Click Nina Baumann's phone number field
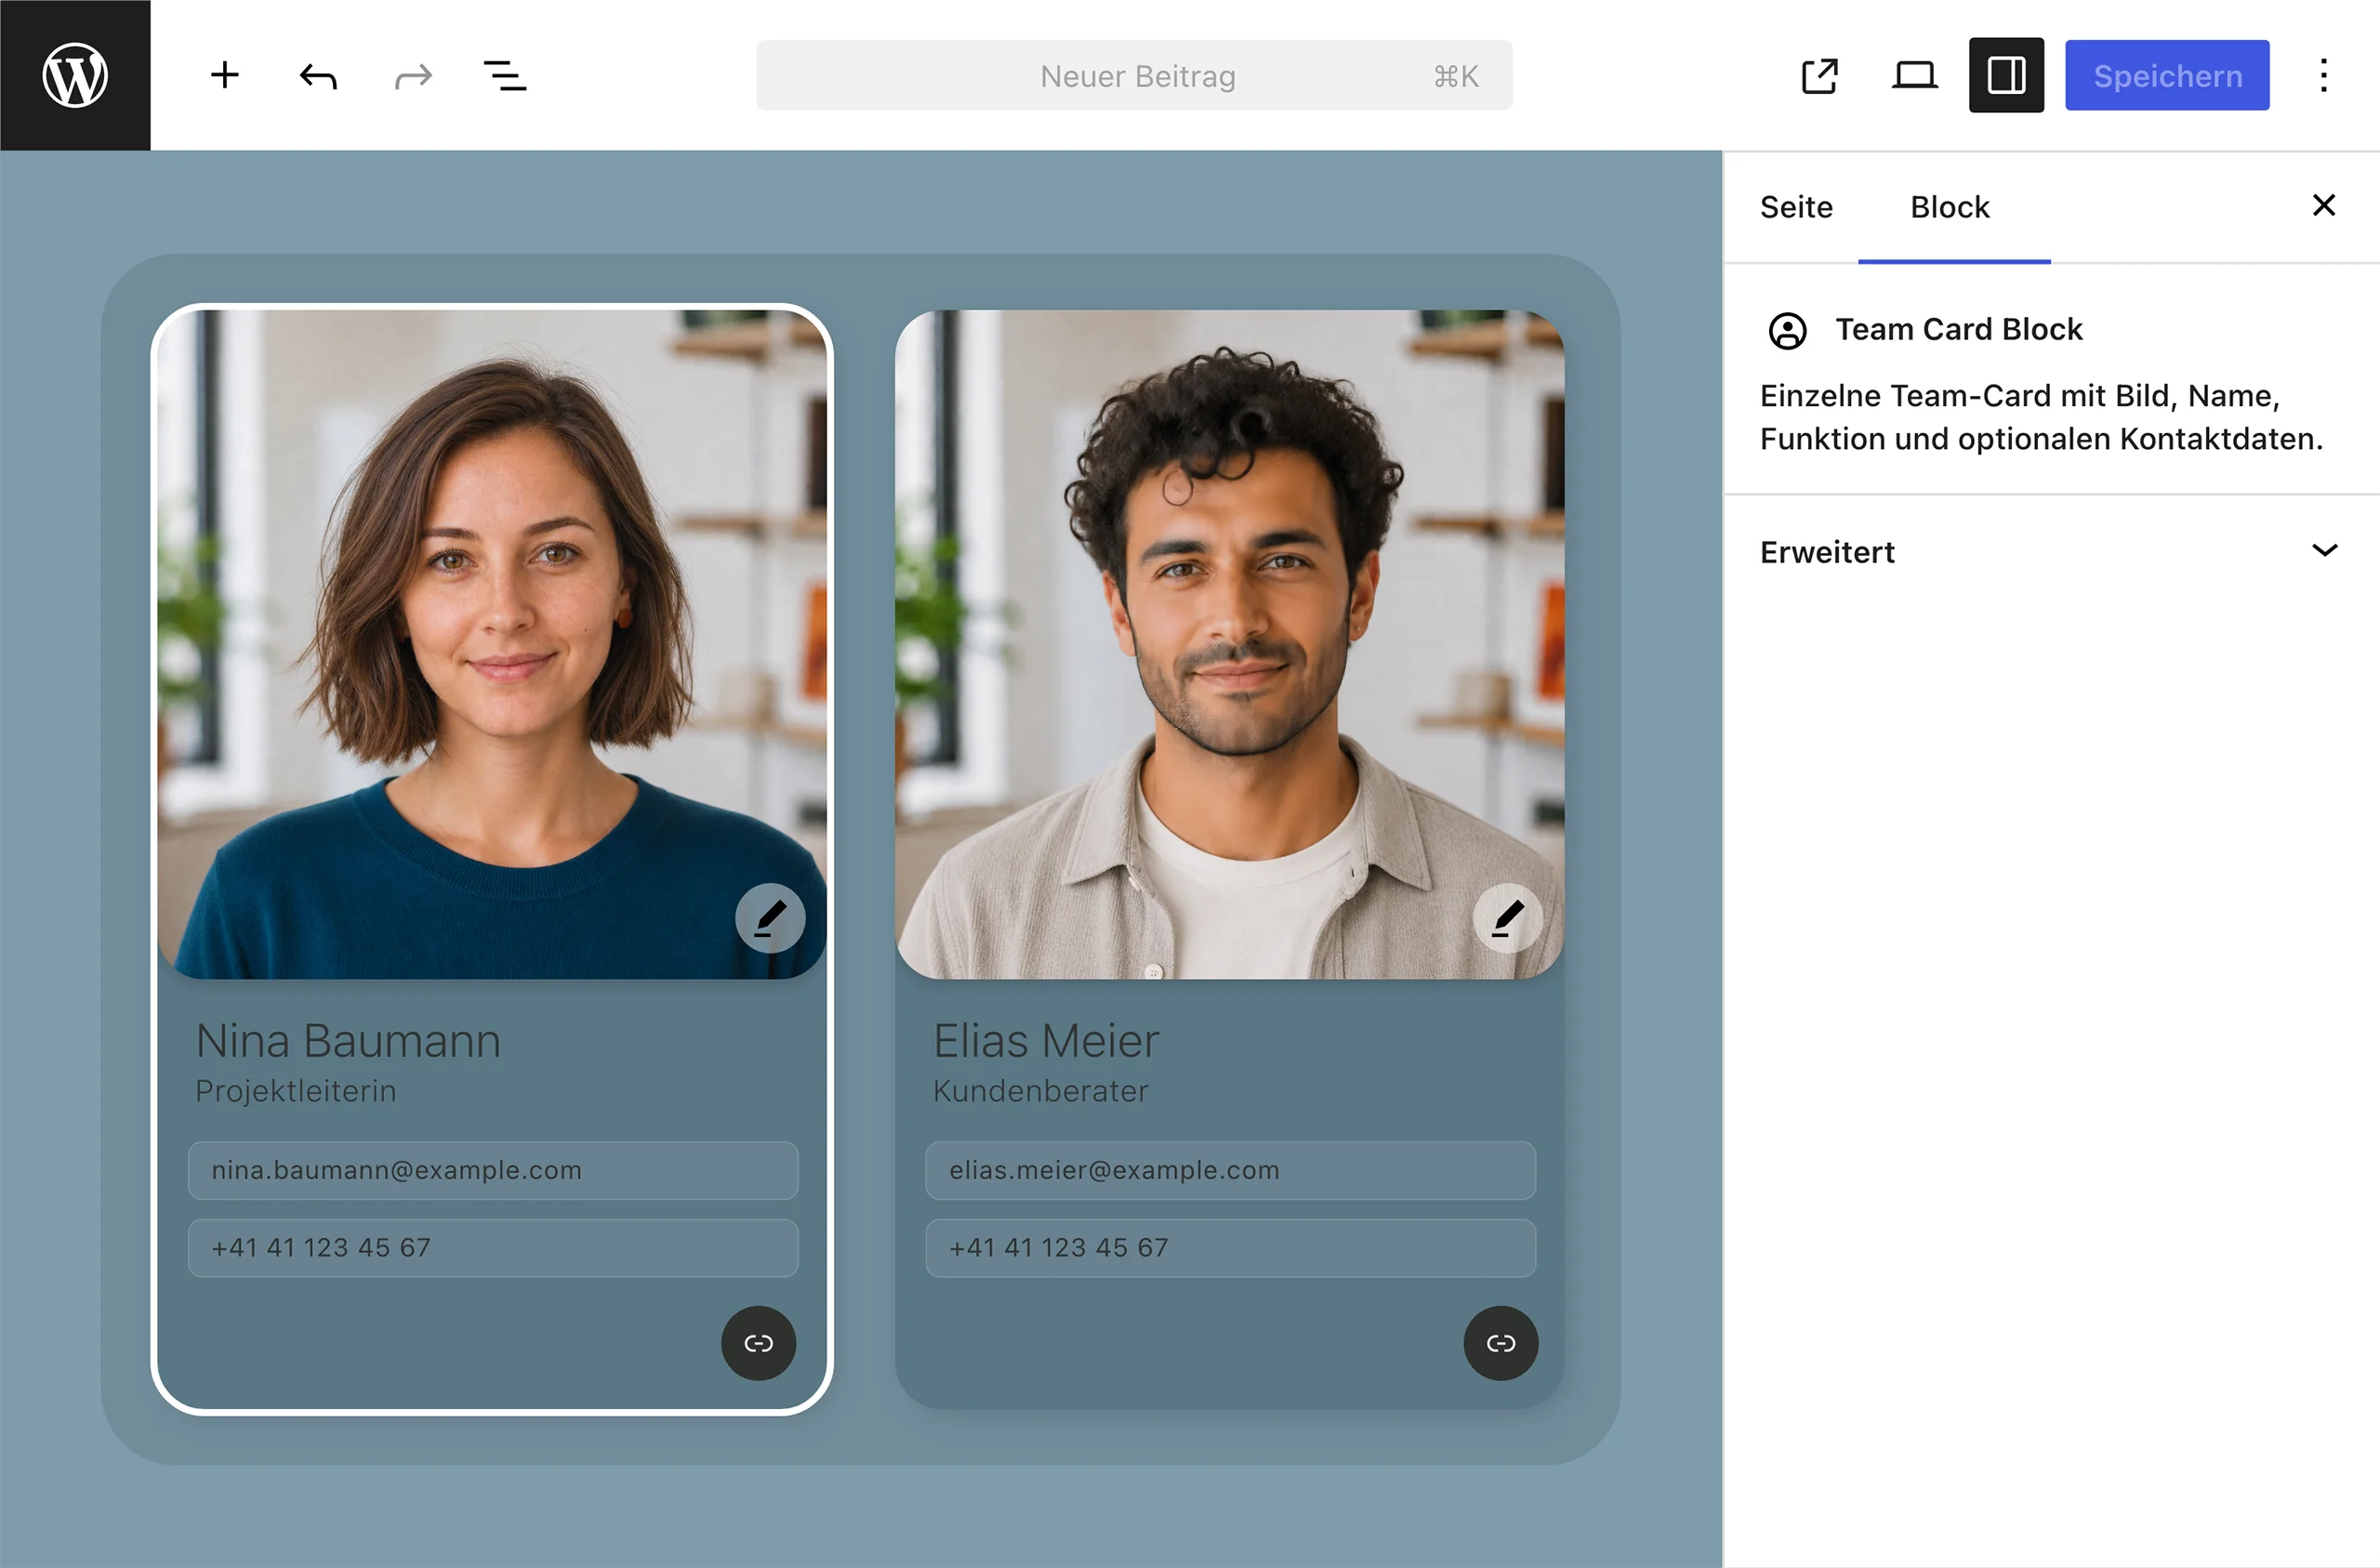Image resolution: width=2380 pixels, height=1568 pixels. pos(493,1247)
